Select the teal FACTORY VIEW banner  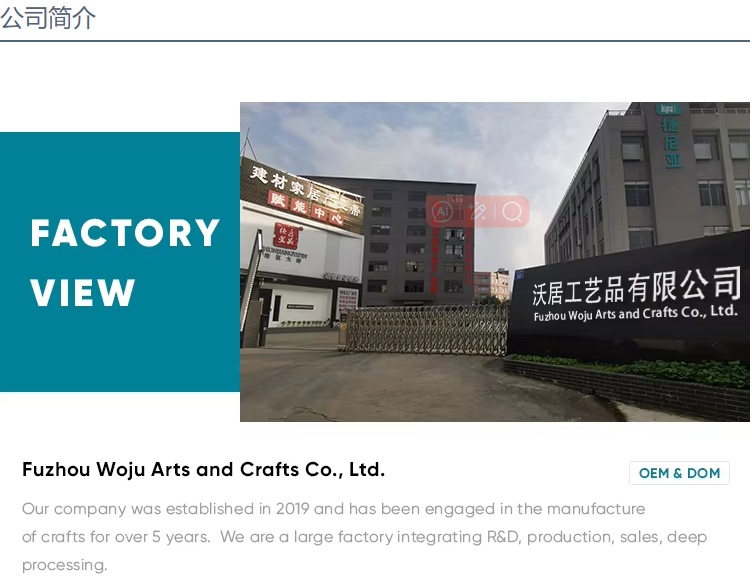(x=120, y=262)
